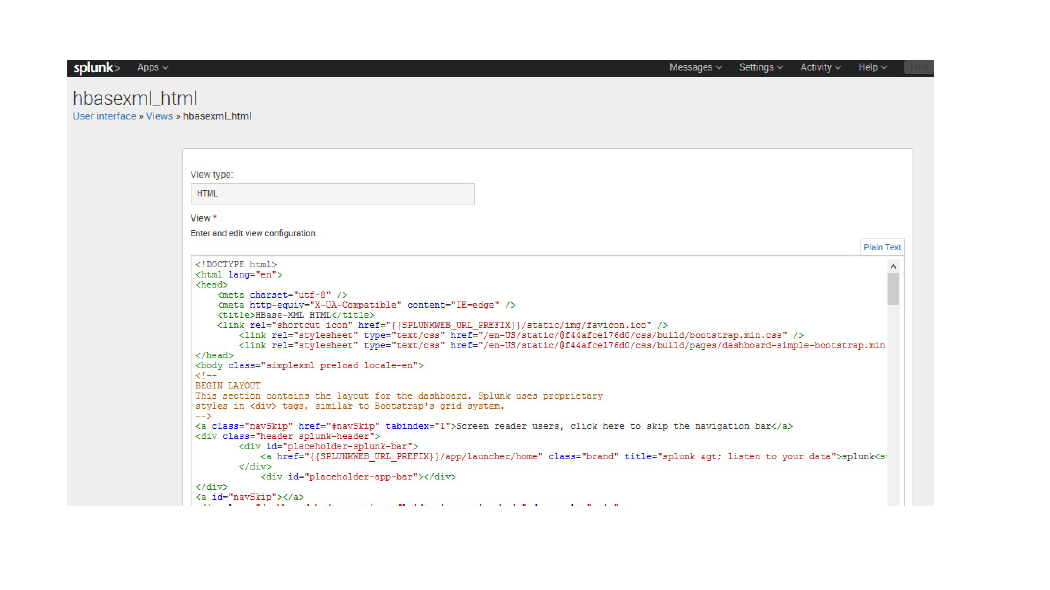Expand the Messages menu
This screenshot has width=1050, height=590.
coord(695,68)
